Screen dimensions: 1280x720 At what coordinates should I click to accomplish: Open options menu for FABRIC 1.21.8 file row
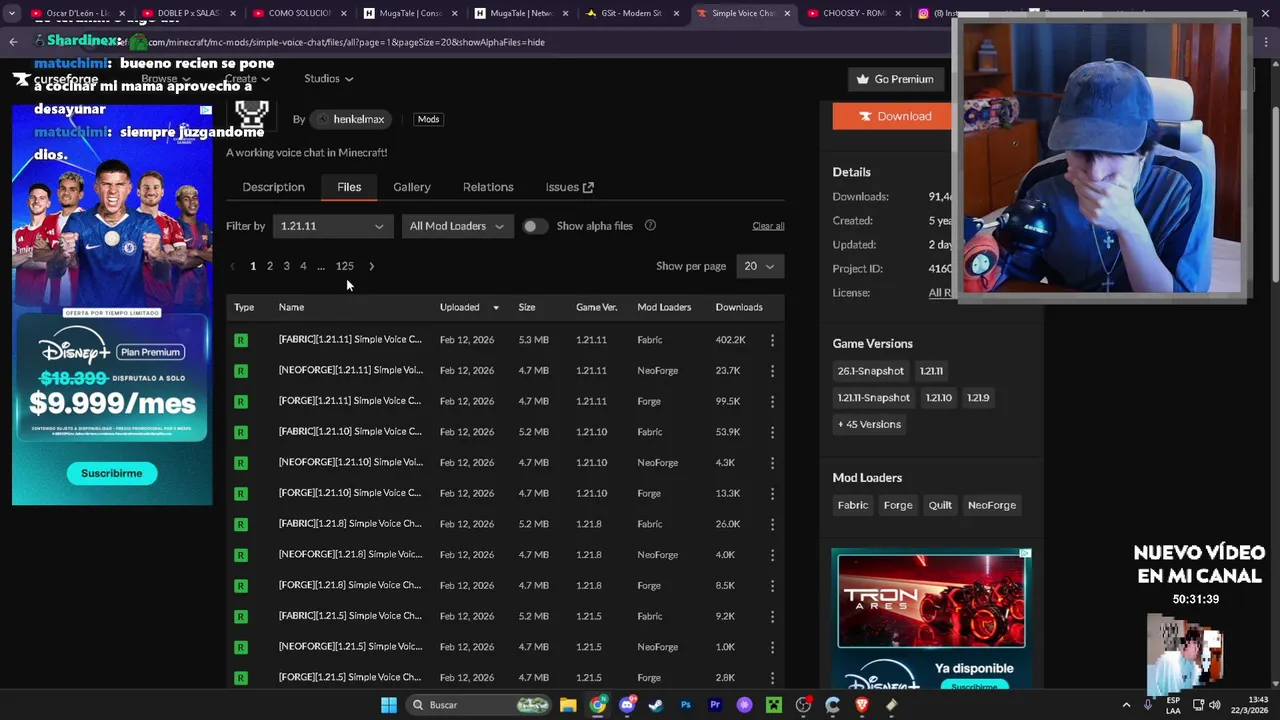772,524
